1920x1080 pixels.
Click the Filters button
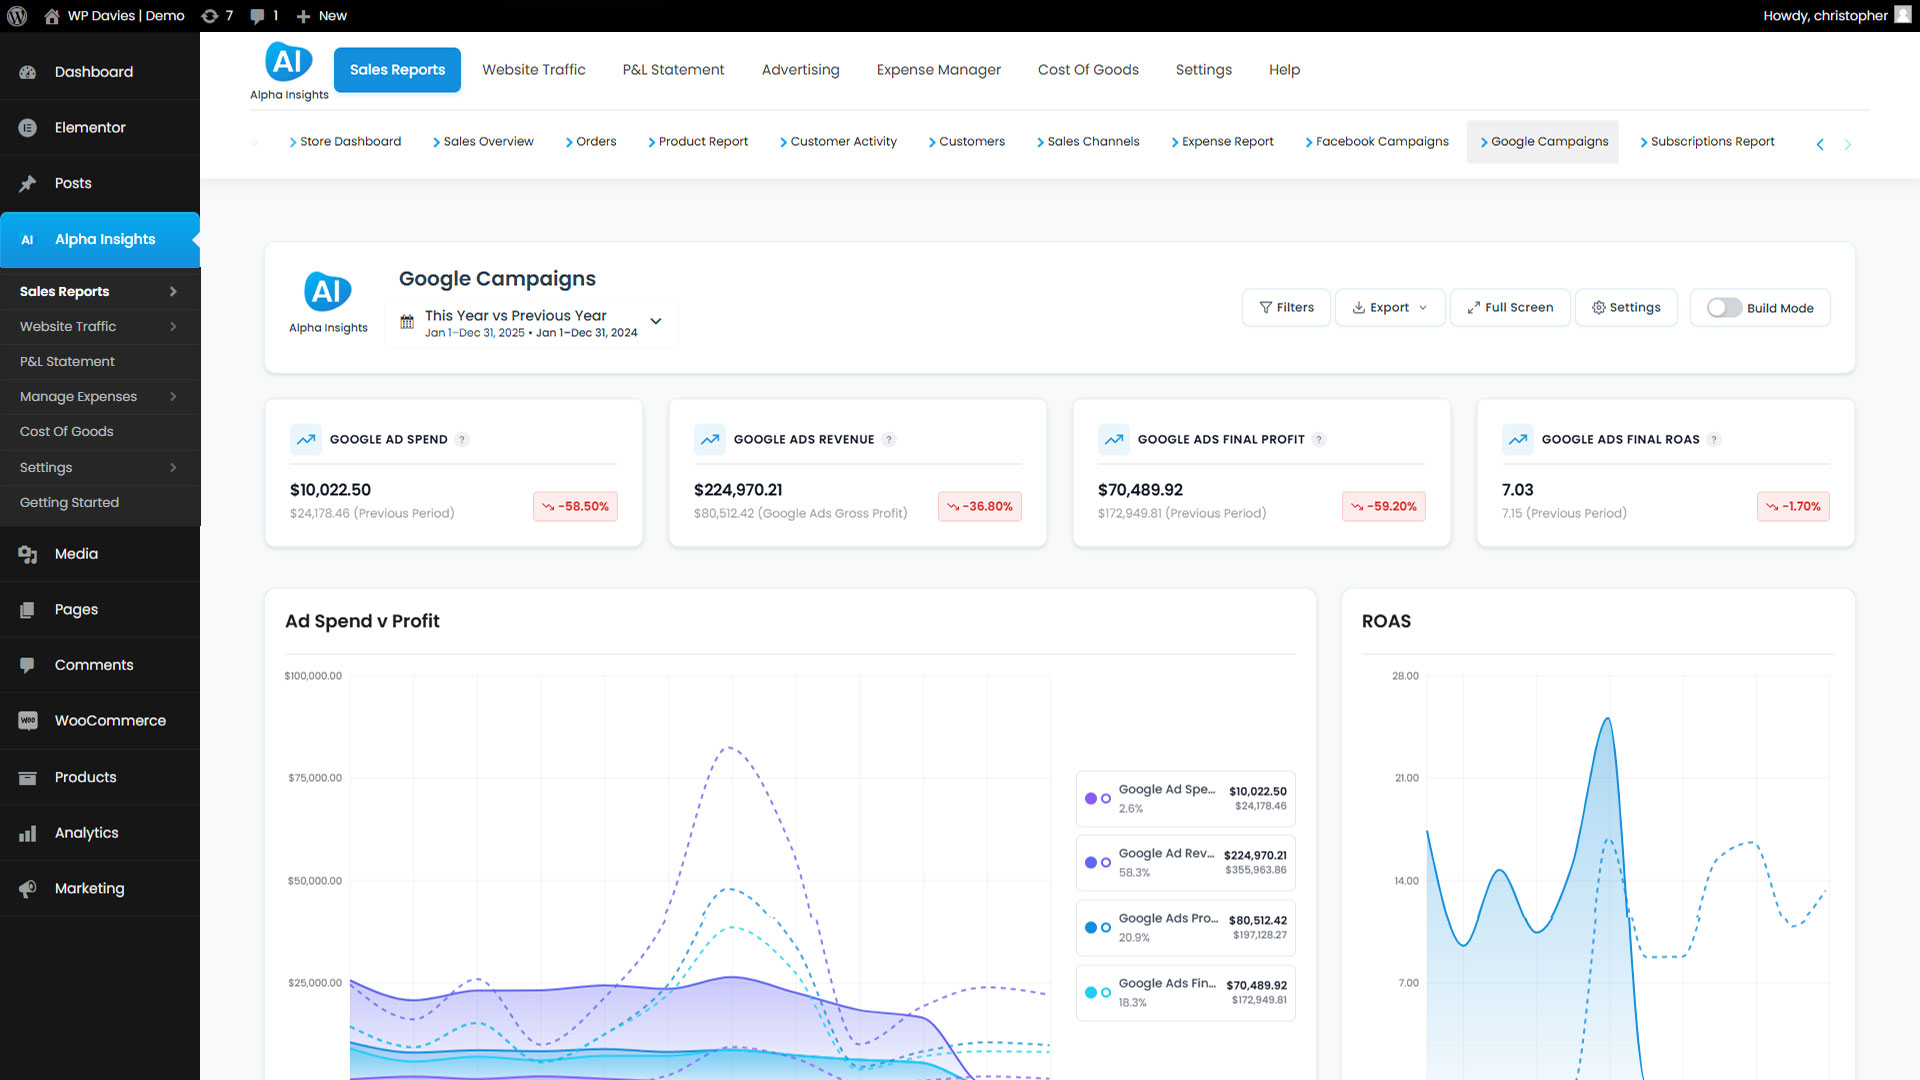(1286, 308)
